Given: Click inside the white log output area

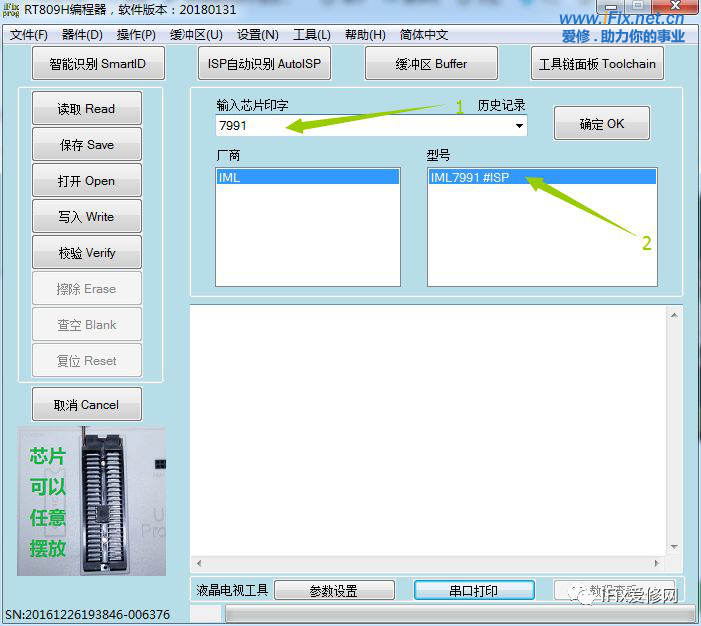Looking at the screenshot, I should [x=428, y=431].
